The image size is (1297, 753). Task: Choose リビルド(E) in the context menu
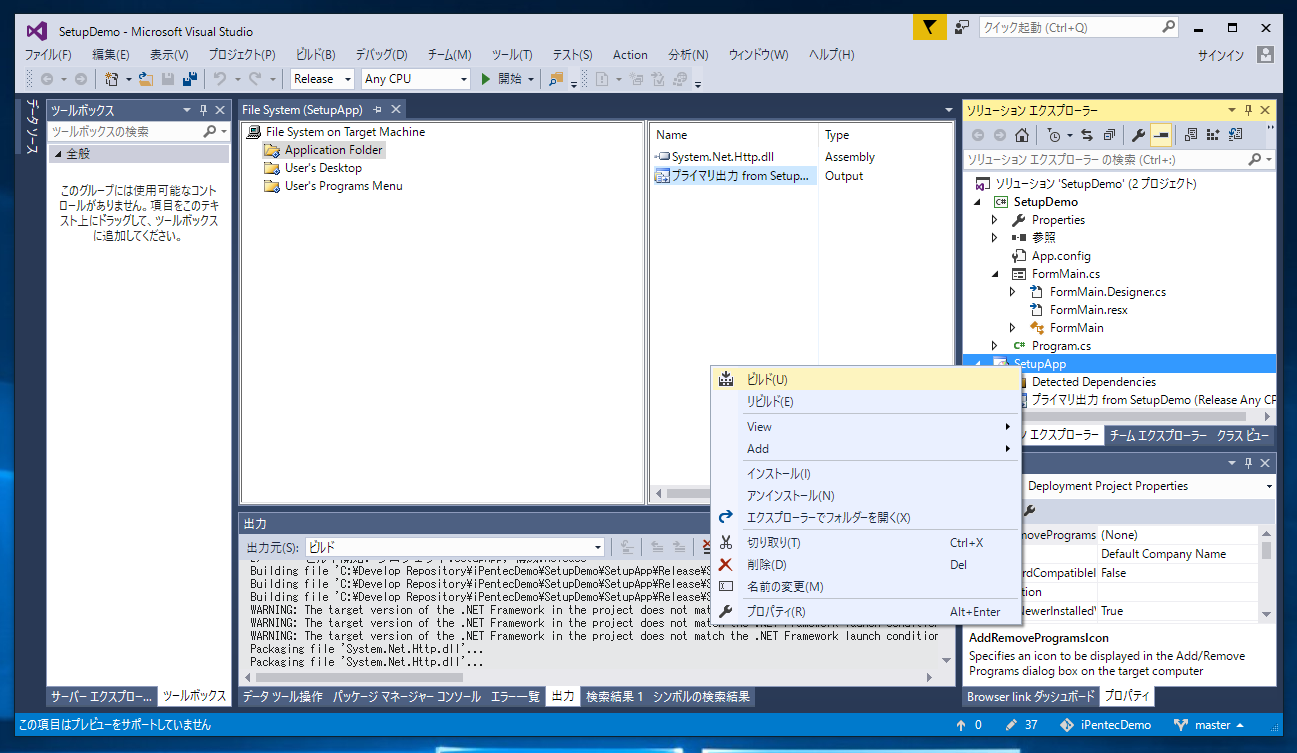point(866,402)
